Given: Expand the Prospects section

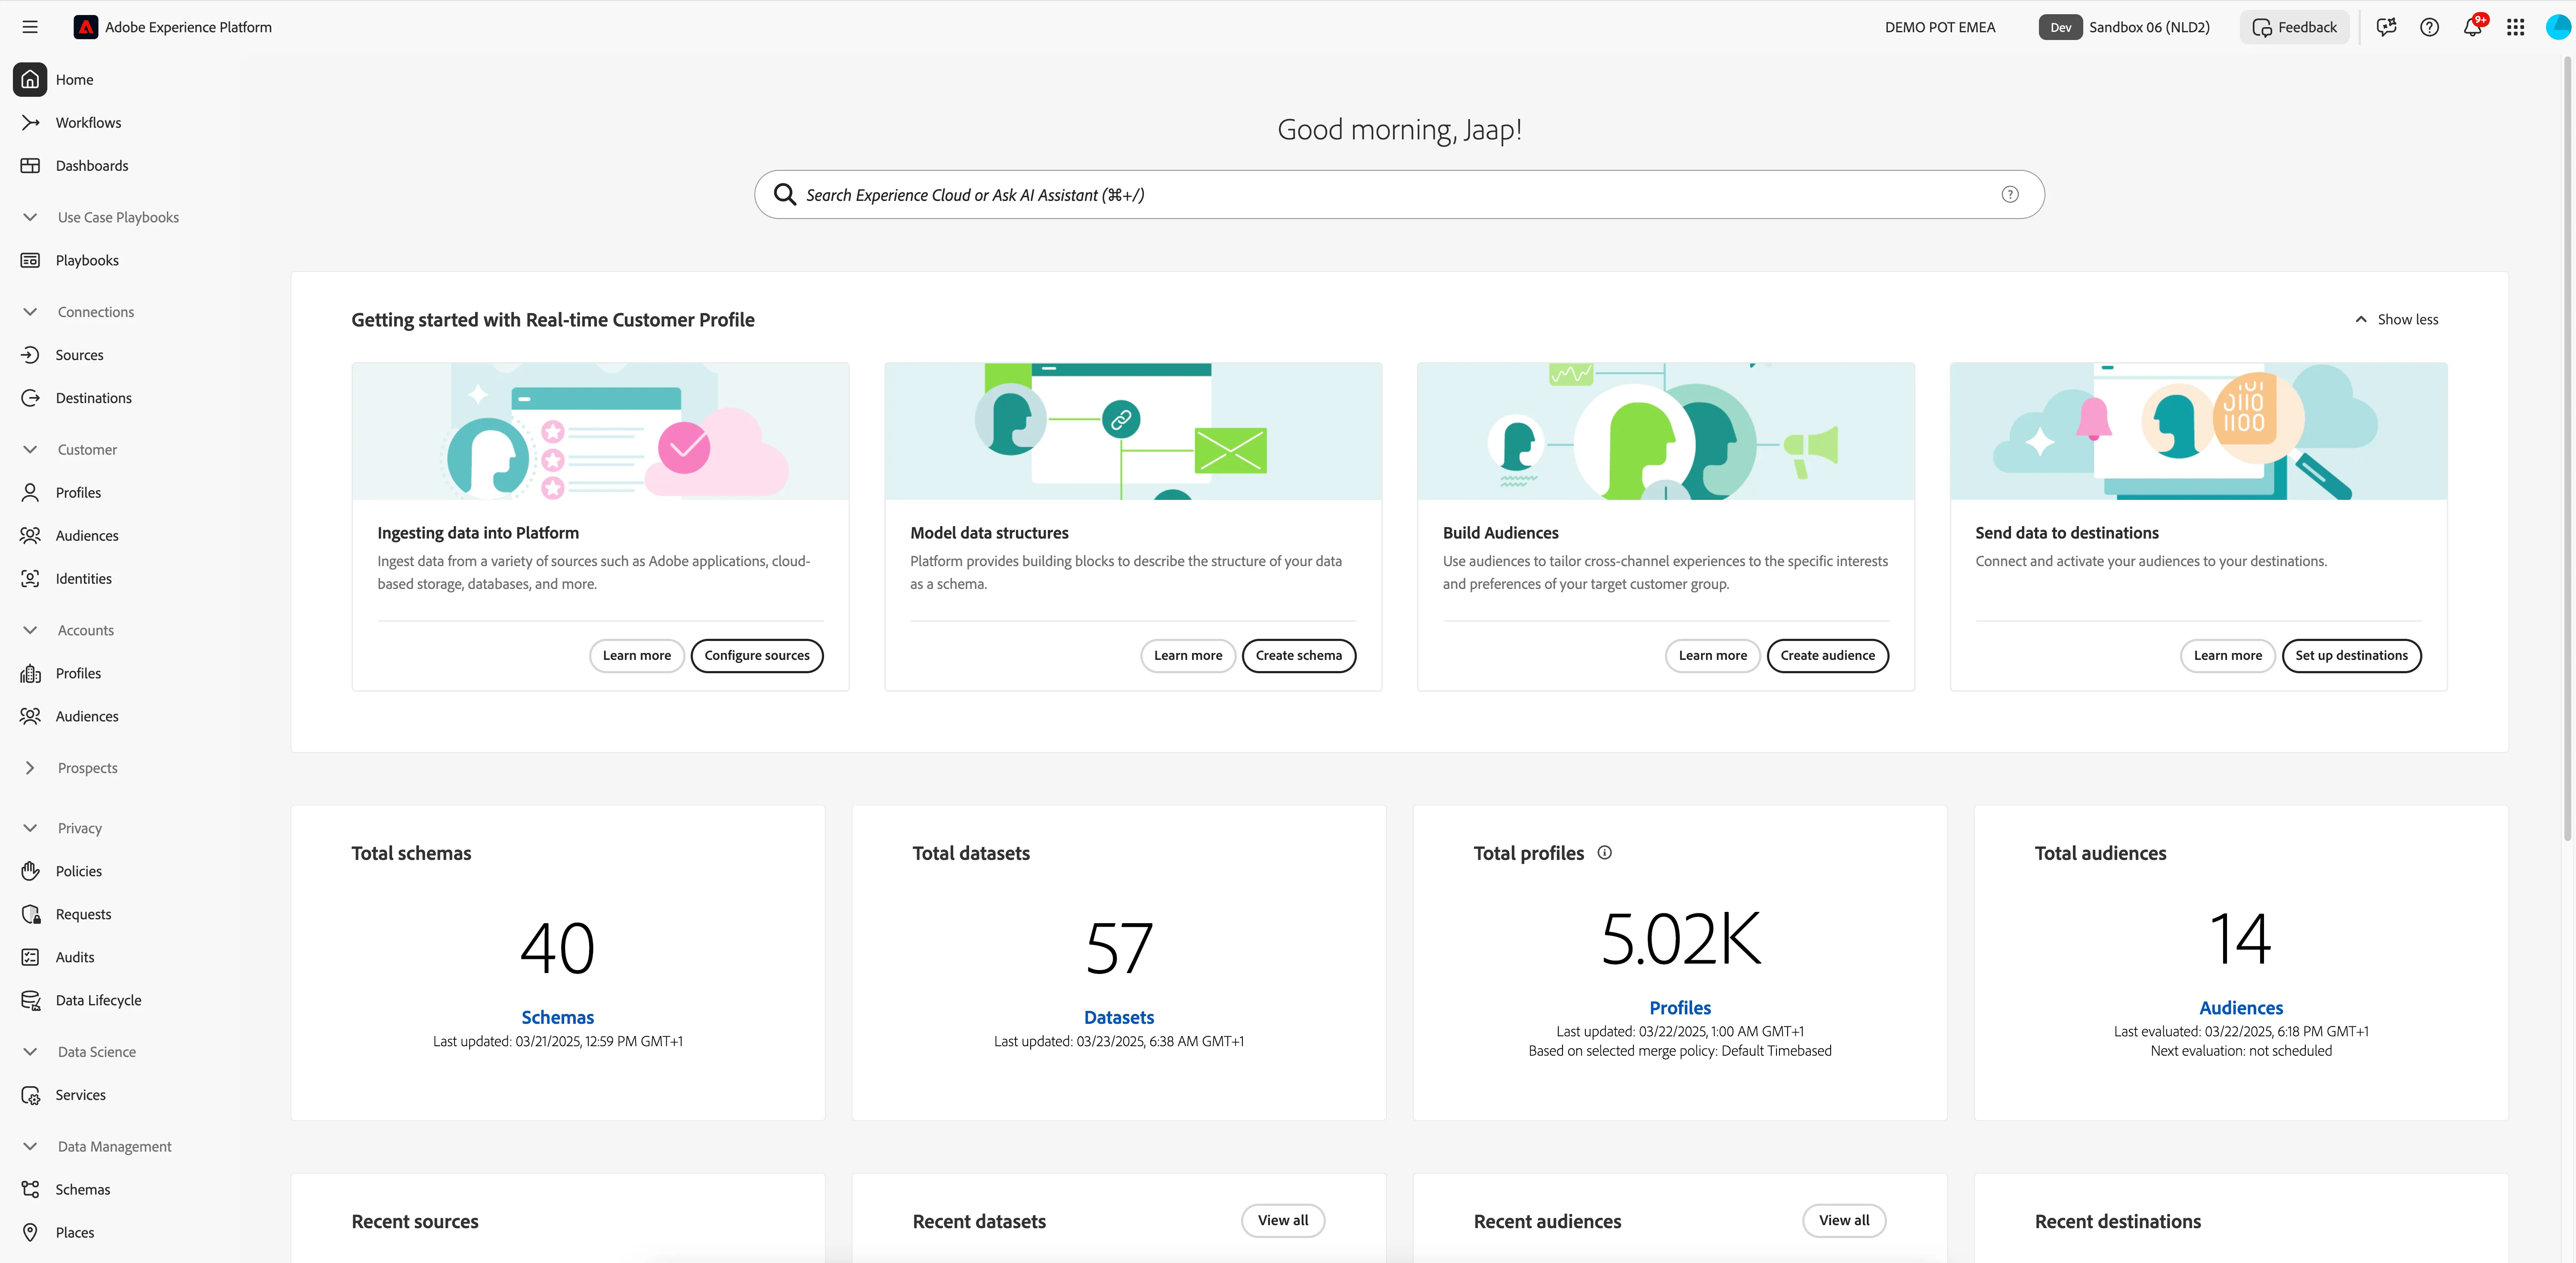Looking at the screenshot, I should point(30,768).
